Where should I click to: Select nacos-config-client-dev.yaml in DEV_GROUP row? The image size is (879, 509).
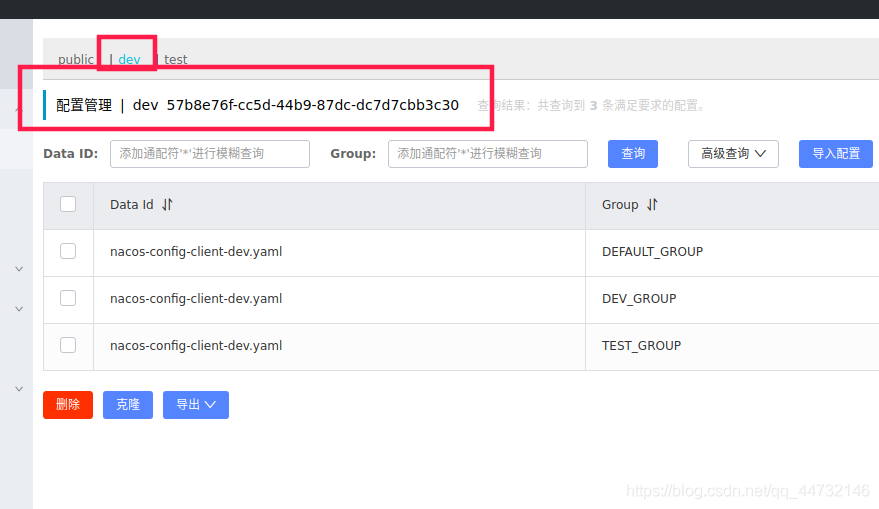(x=196, y=299)
